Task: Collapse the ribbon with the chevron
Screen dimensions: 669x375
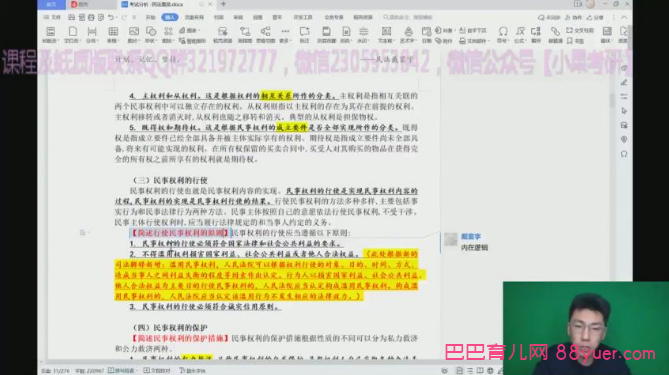Action: (624, 17)
